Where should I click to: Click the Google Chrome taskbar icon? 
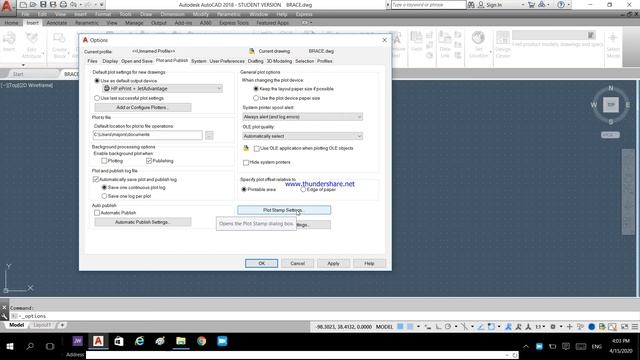tap(202, 341)
